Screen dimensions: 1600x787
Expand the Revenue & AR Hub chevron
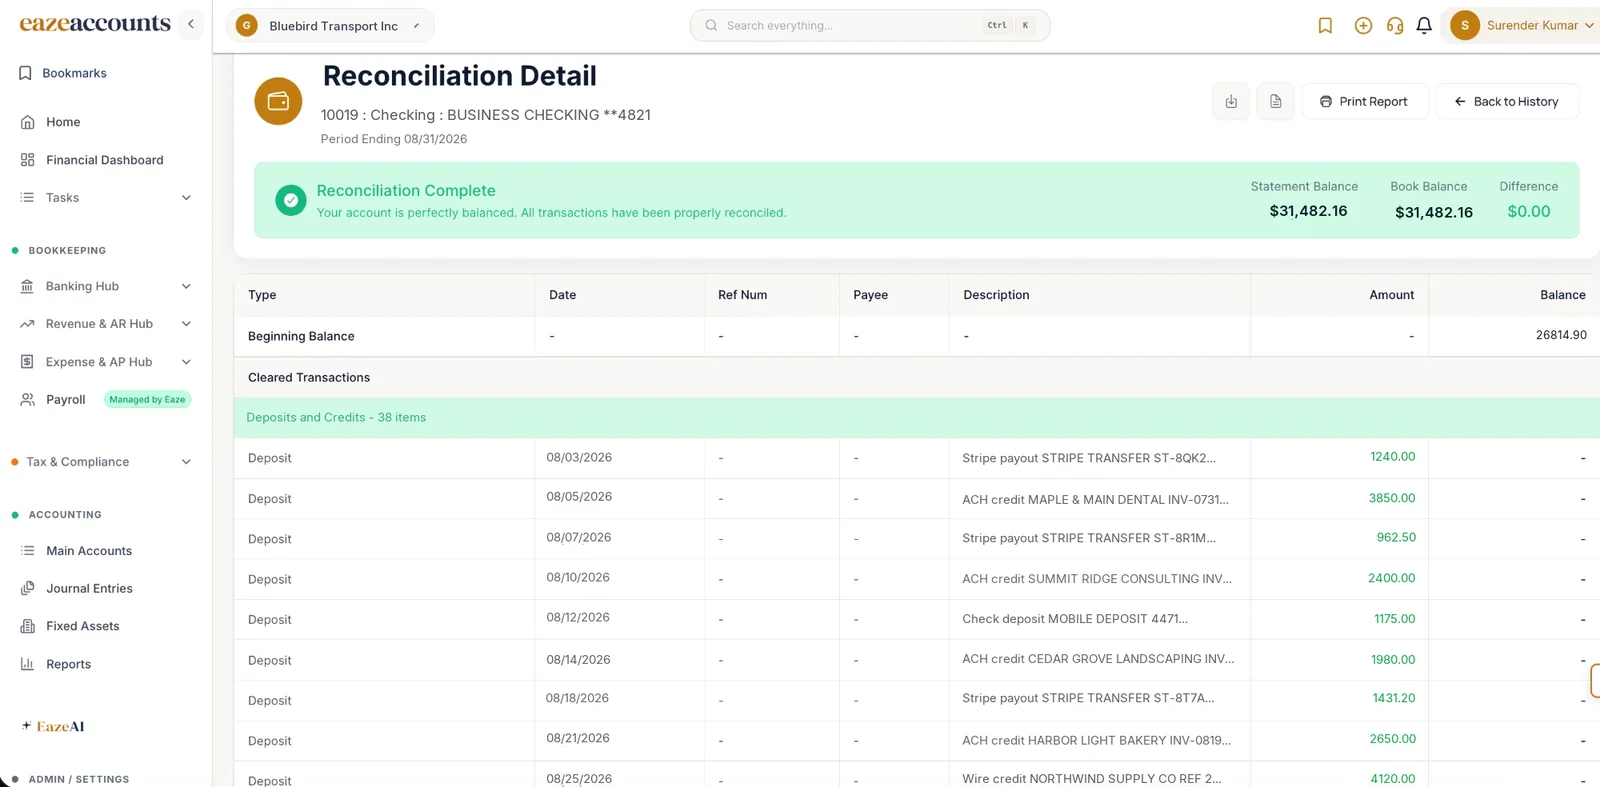[x=186, y=324]
